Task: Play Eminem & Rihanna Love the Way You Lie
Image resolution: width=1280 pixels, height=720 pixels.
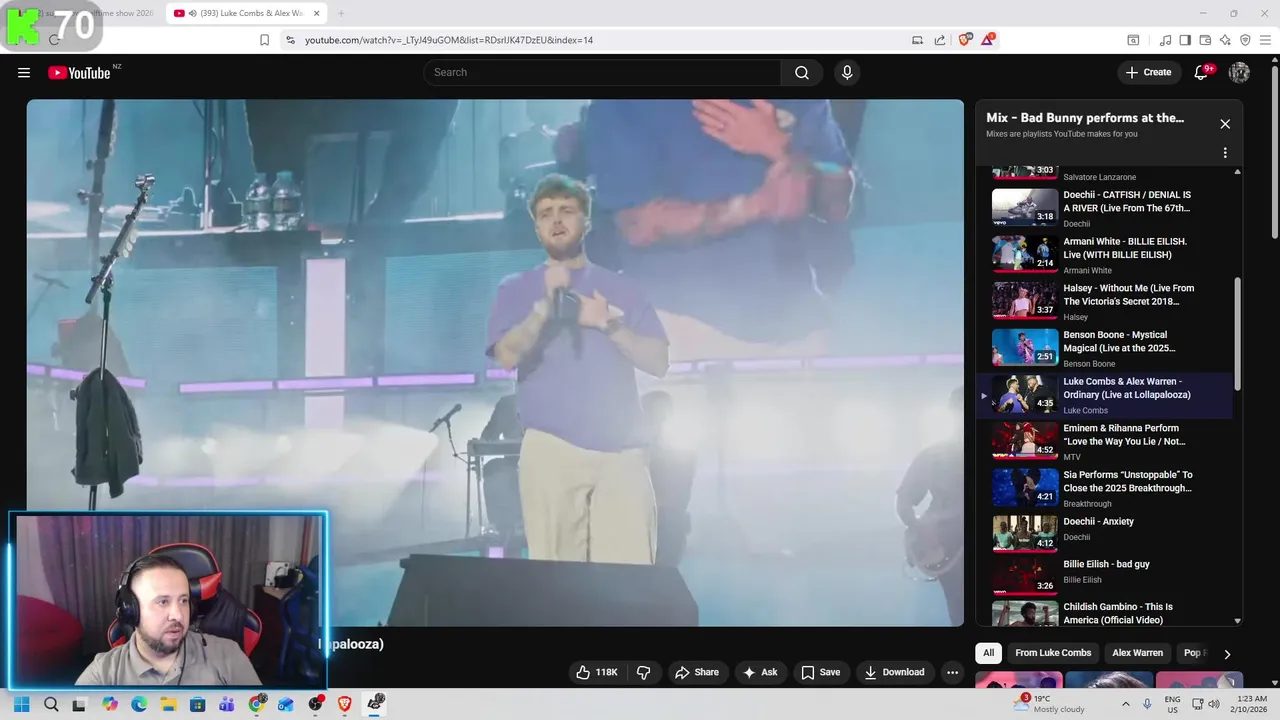Action: [1105, 441]
